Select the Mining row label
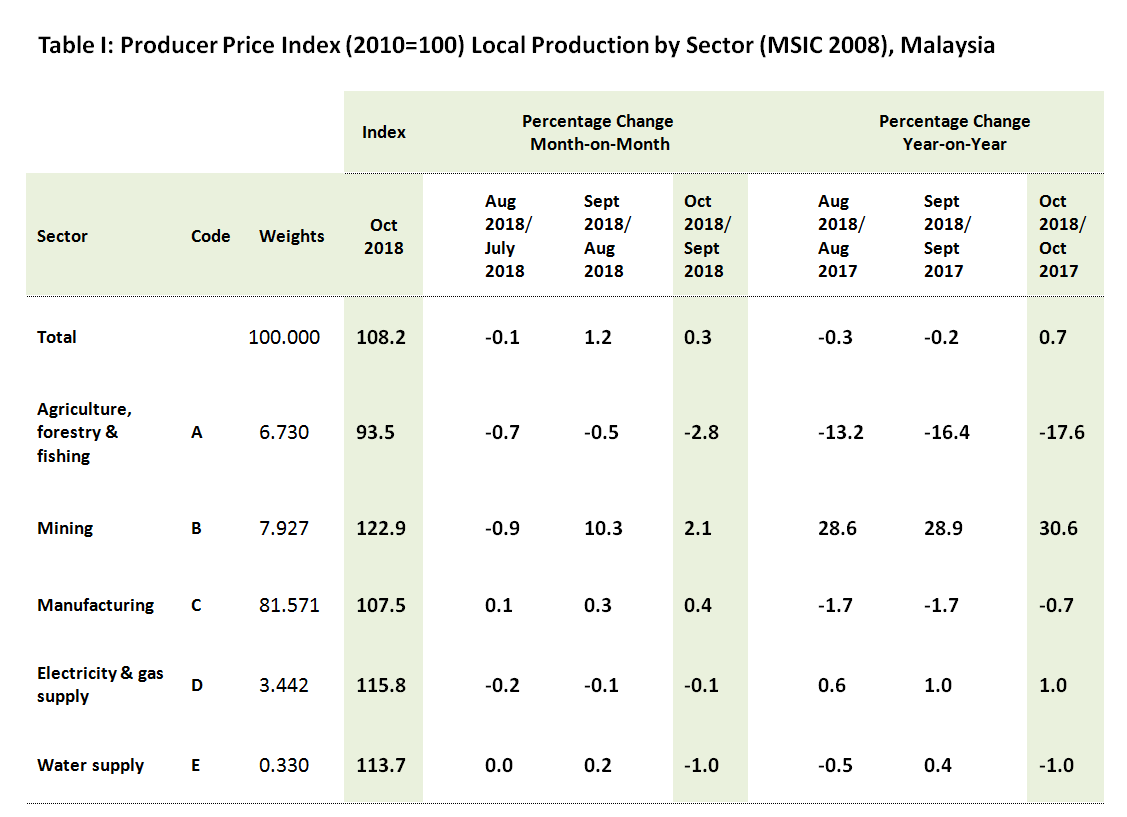This screenshot has height=817, width=1127. point(66,528)
